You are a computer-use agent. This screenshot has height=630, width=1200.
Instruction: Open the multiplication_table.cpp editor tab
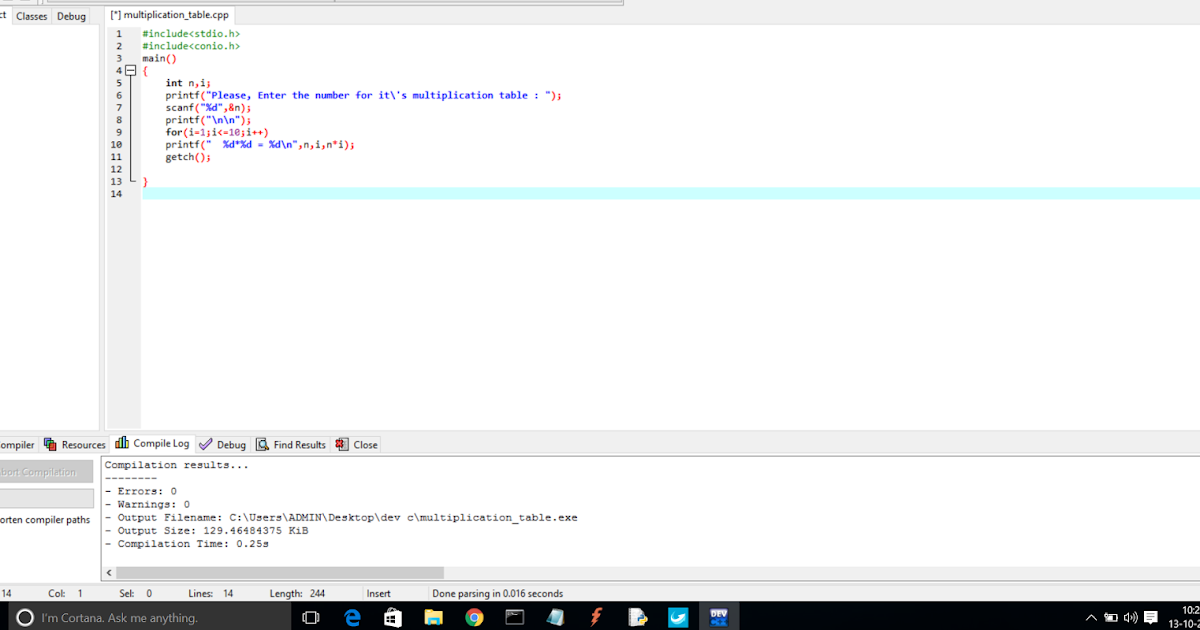[169, 16]
